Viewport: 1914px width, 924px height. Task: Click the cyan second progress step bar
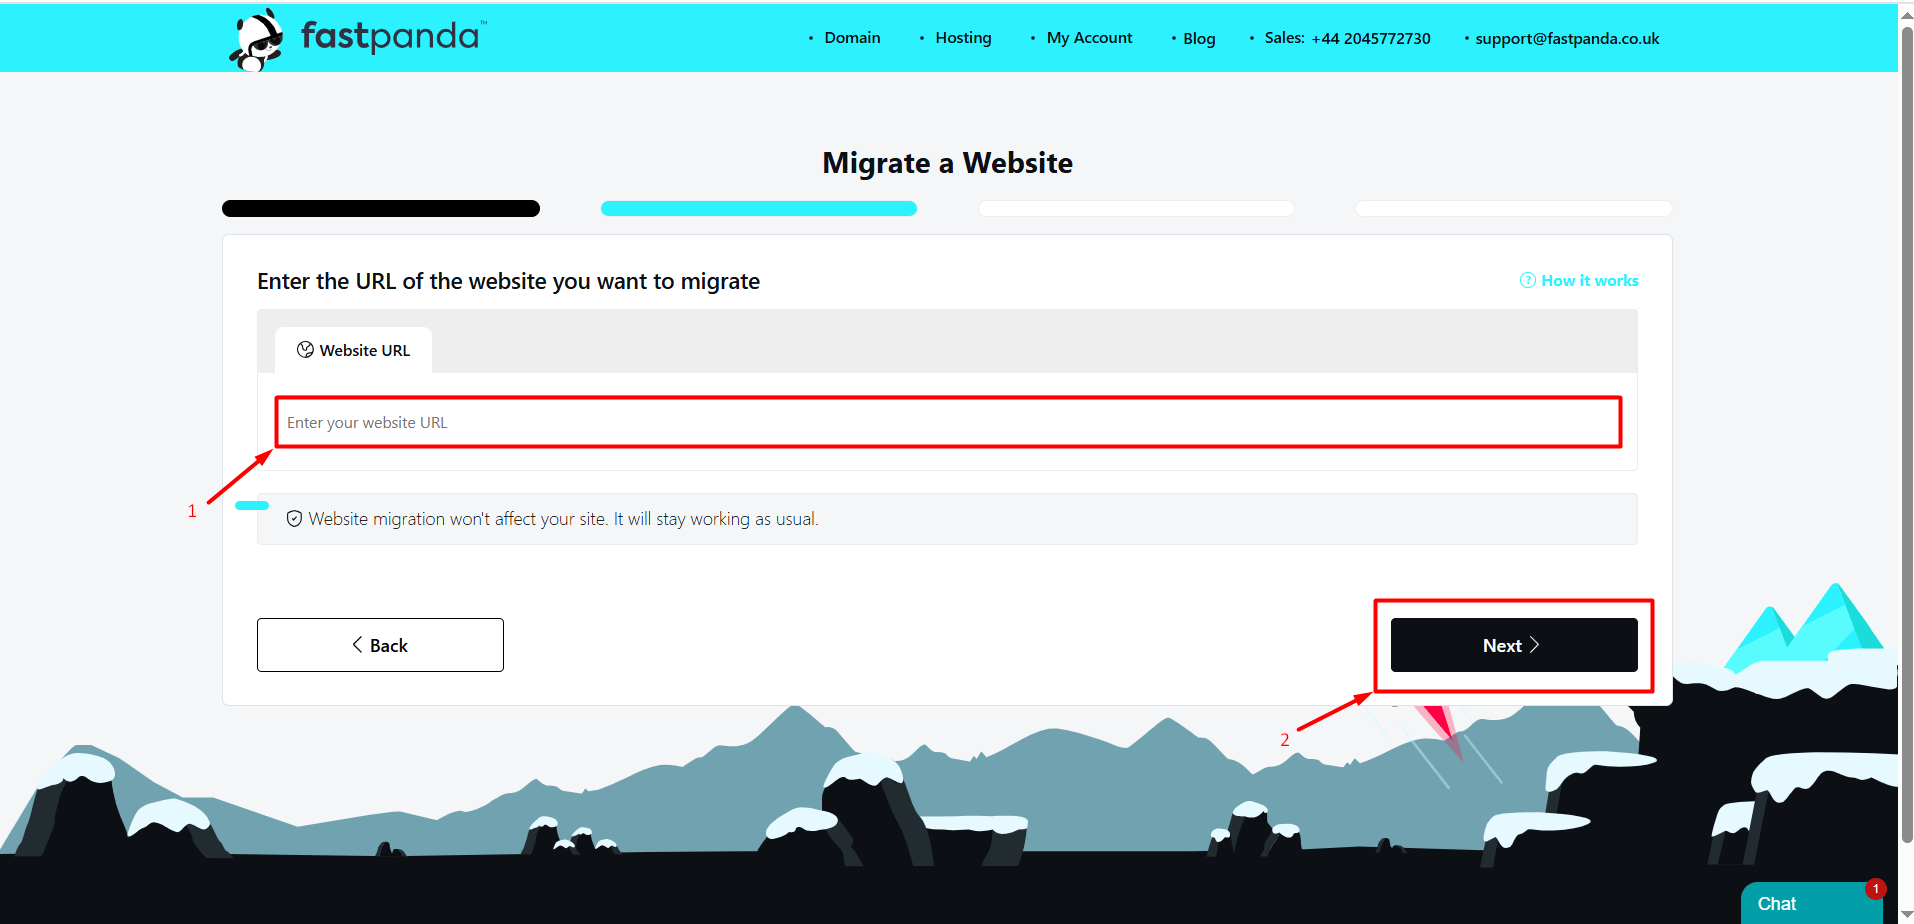point(758,209)
